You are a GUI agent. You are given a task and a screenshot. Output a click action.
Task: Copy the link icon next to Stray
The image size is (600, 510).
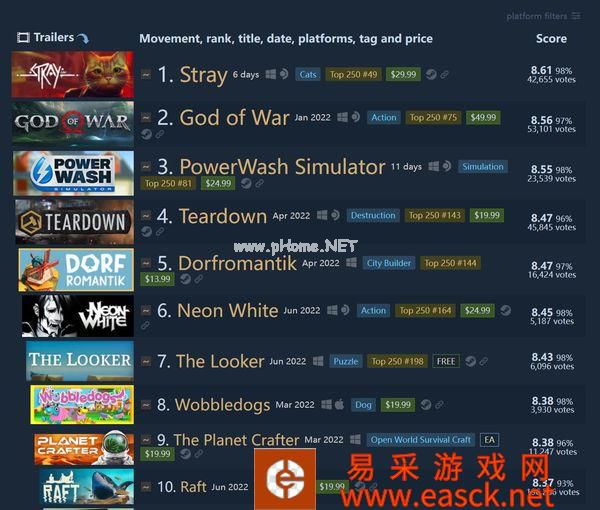pos(444,75)
